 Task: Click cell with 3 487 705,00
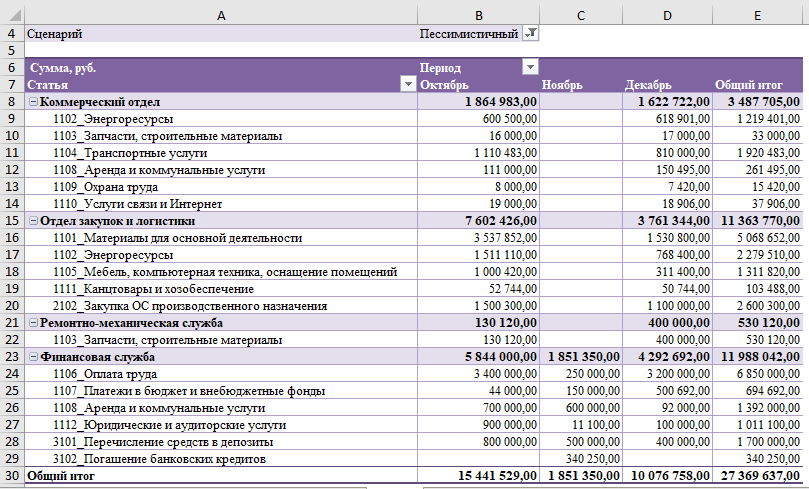757,102
